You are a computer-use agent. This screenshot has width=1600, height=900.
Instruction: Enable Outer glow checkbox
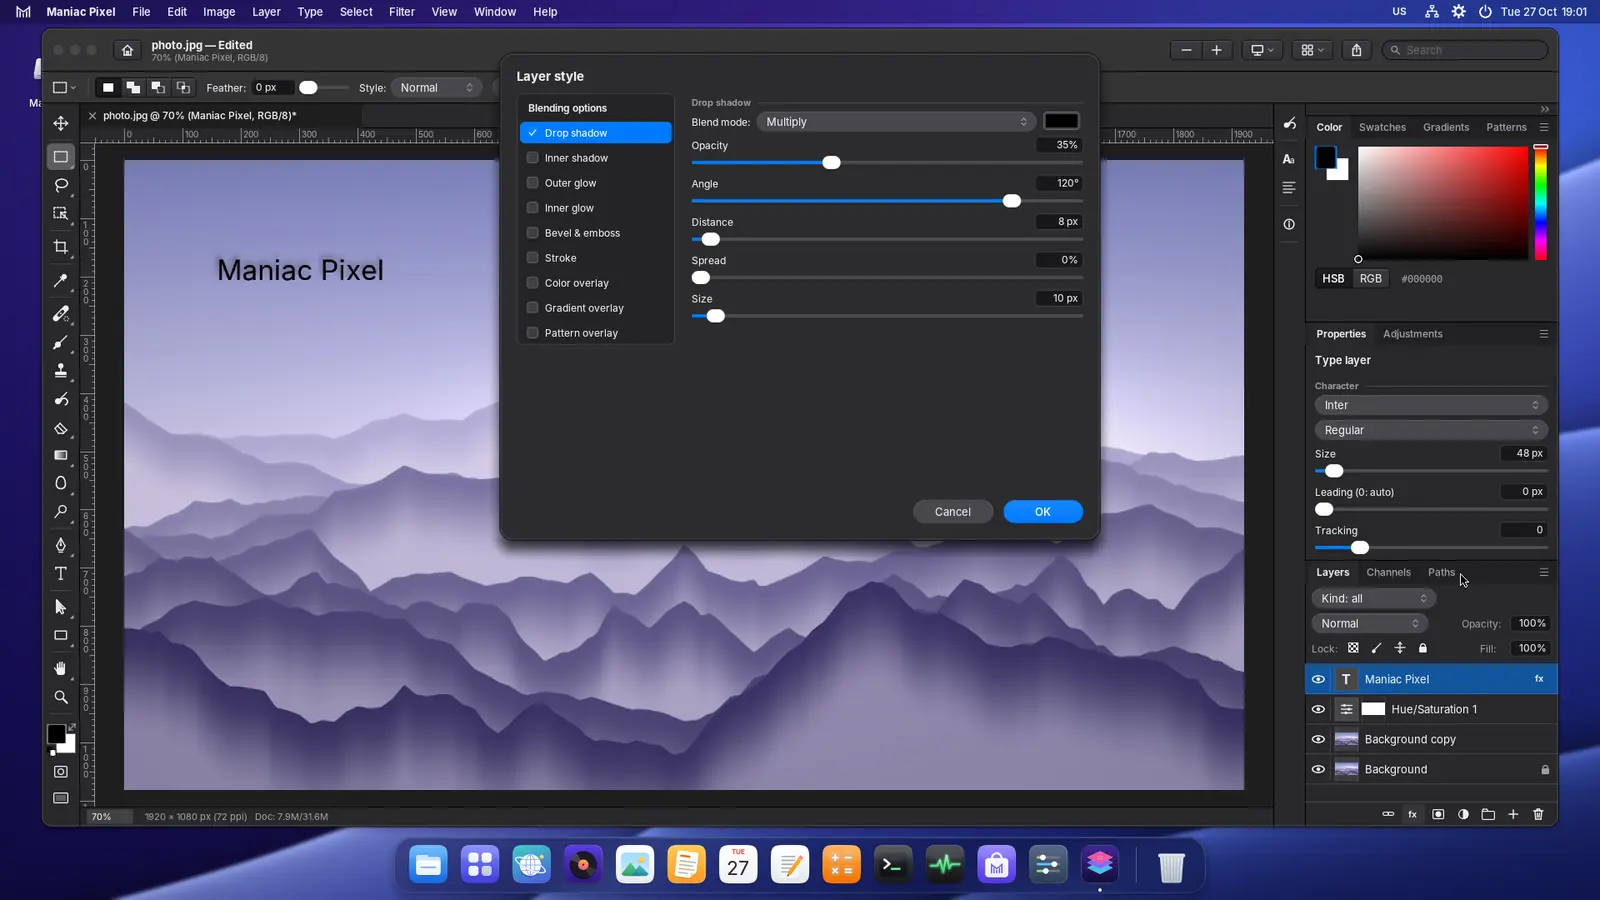pyautogui.click(x=533, y=183)
